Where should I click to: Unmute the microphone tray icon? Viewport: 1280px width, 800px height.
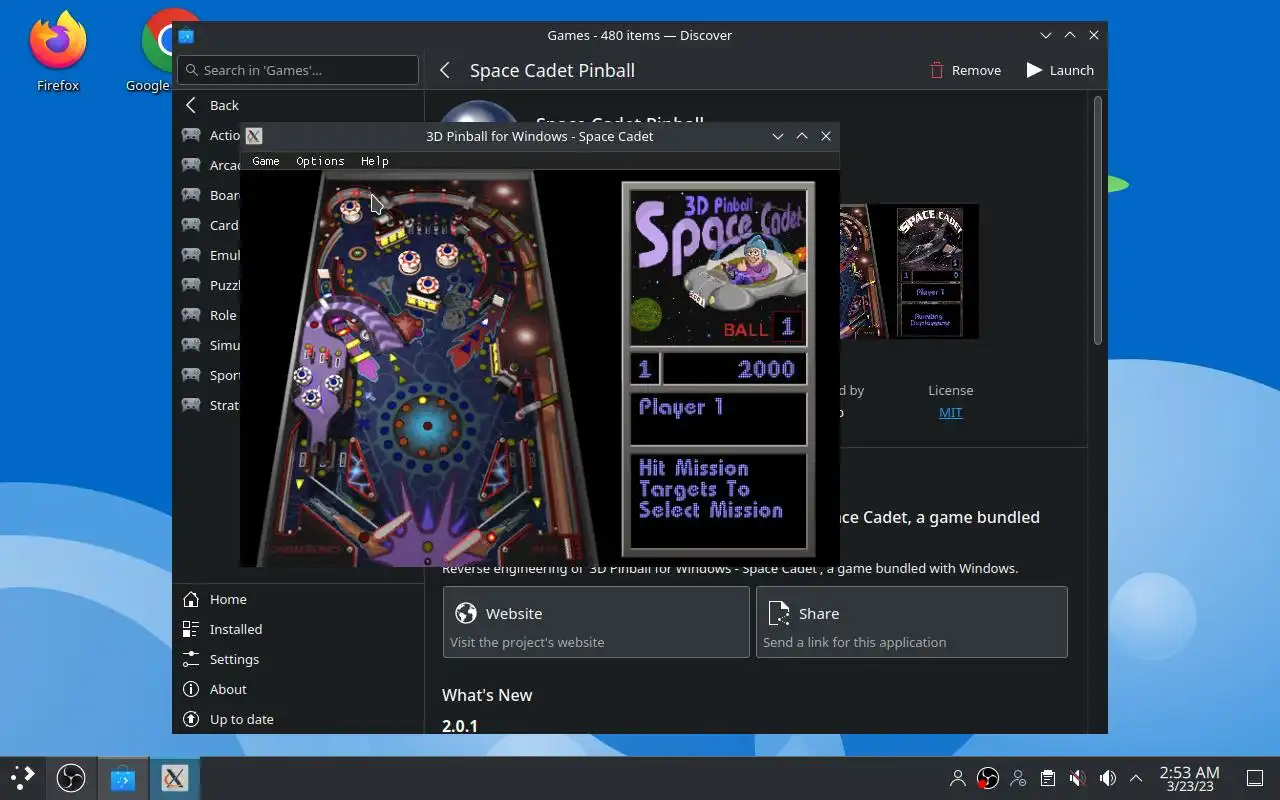tap(1077, 777)
